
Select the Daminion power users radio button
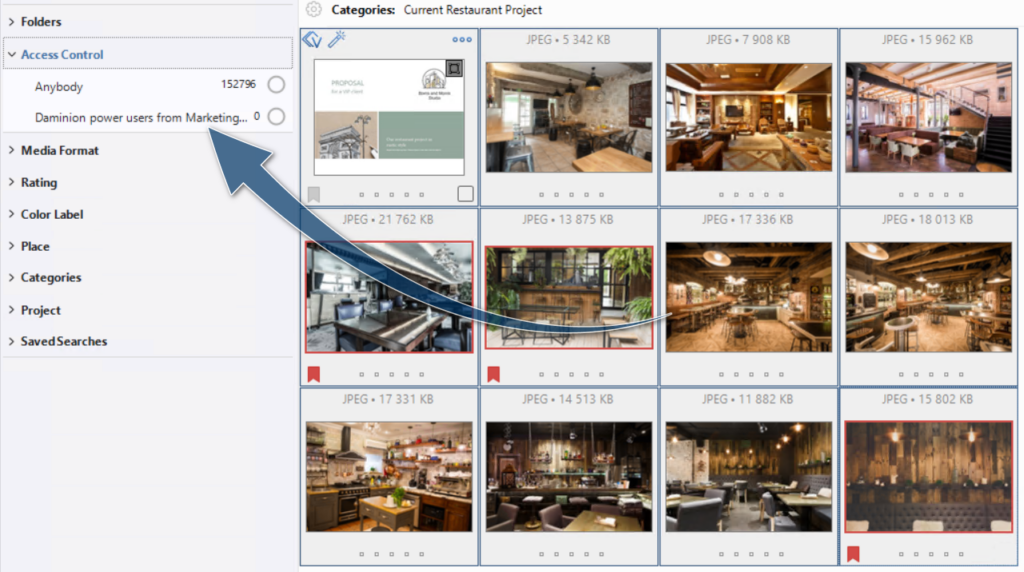pyautogui.click(x=276, y=117)
